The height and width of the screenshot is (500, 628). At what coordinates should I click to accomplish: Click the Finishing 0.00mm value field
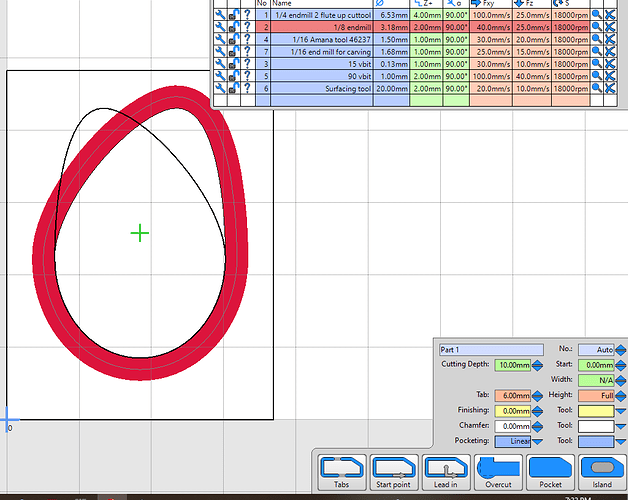(x=510, y=411)
